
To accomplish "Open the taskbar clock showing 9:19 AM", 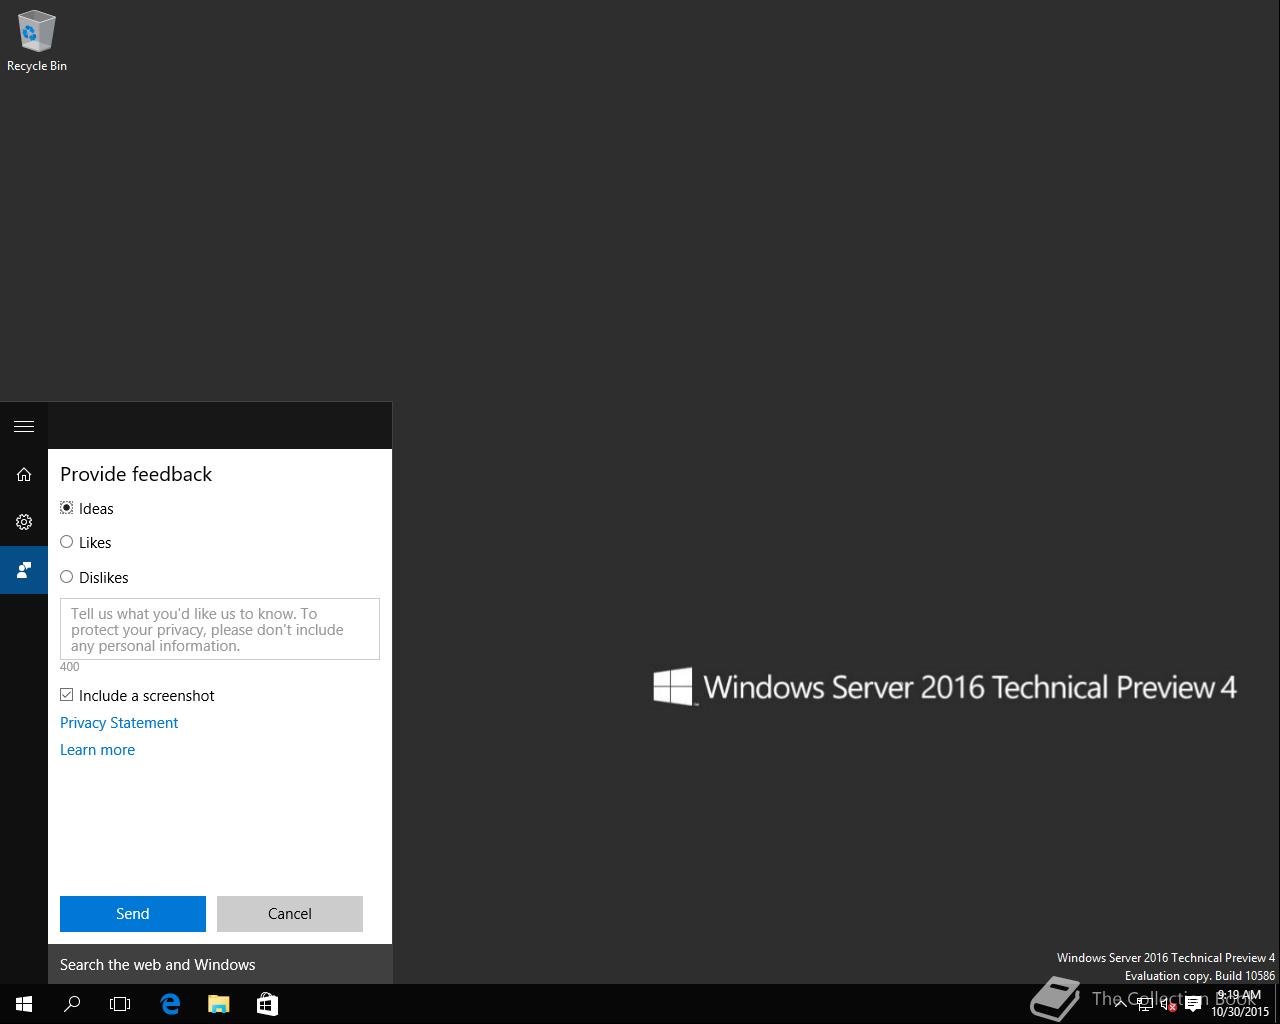I will [1240, 1004].
